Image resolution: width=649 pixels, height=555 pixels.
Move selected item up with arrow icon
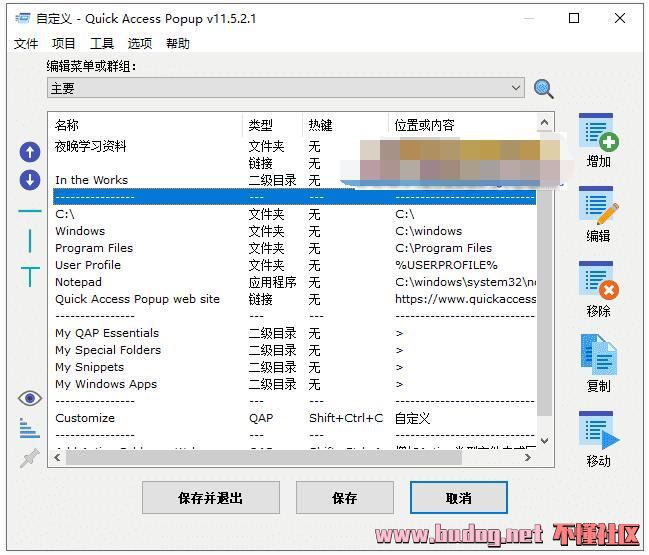pos(30,152)
